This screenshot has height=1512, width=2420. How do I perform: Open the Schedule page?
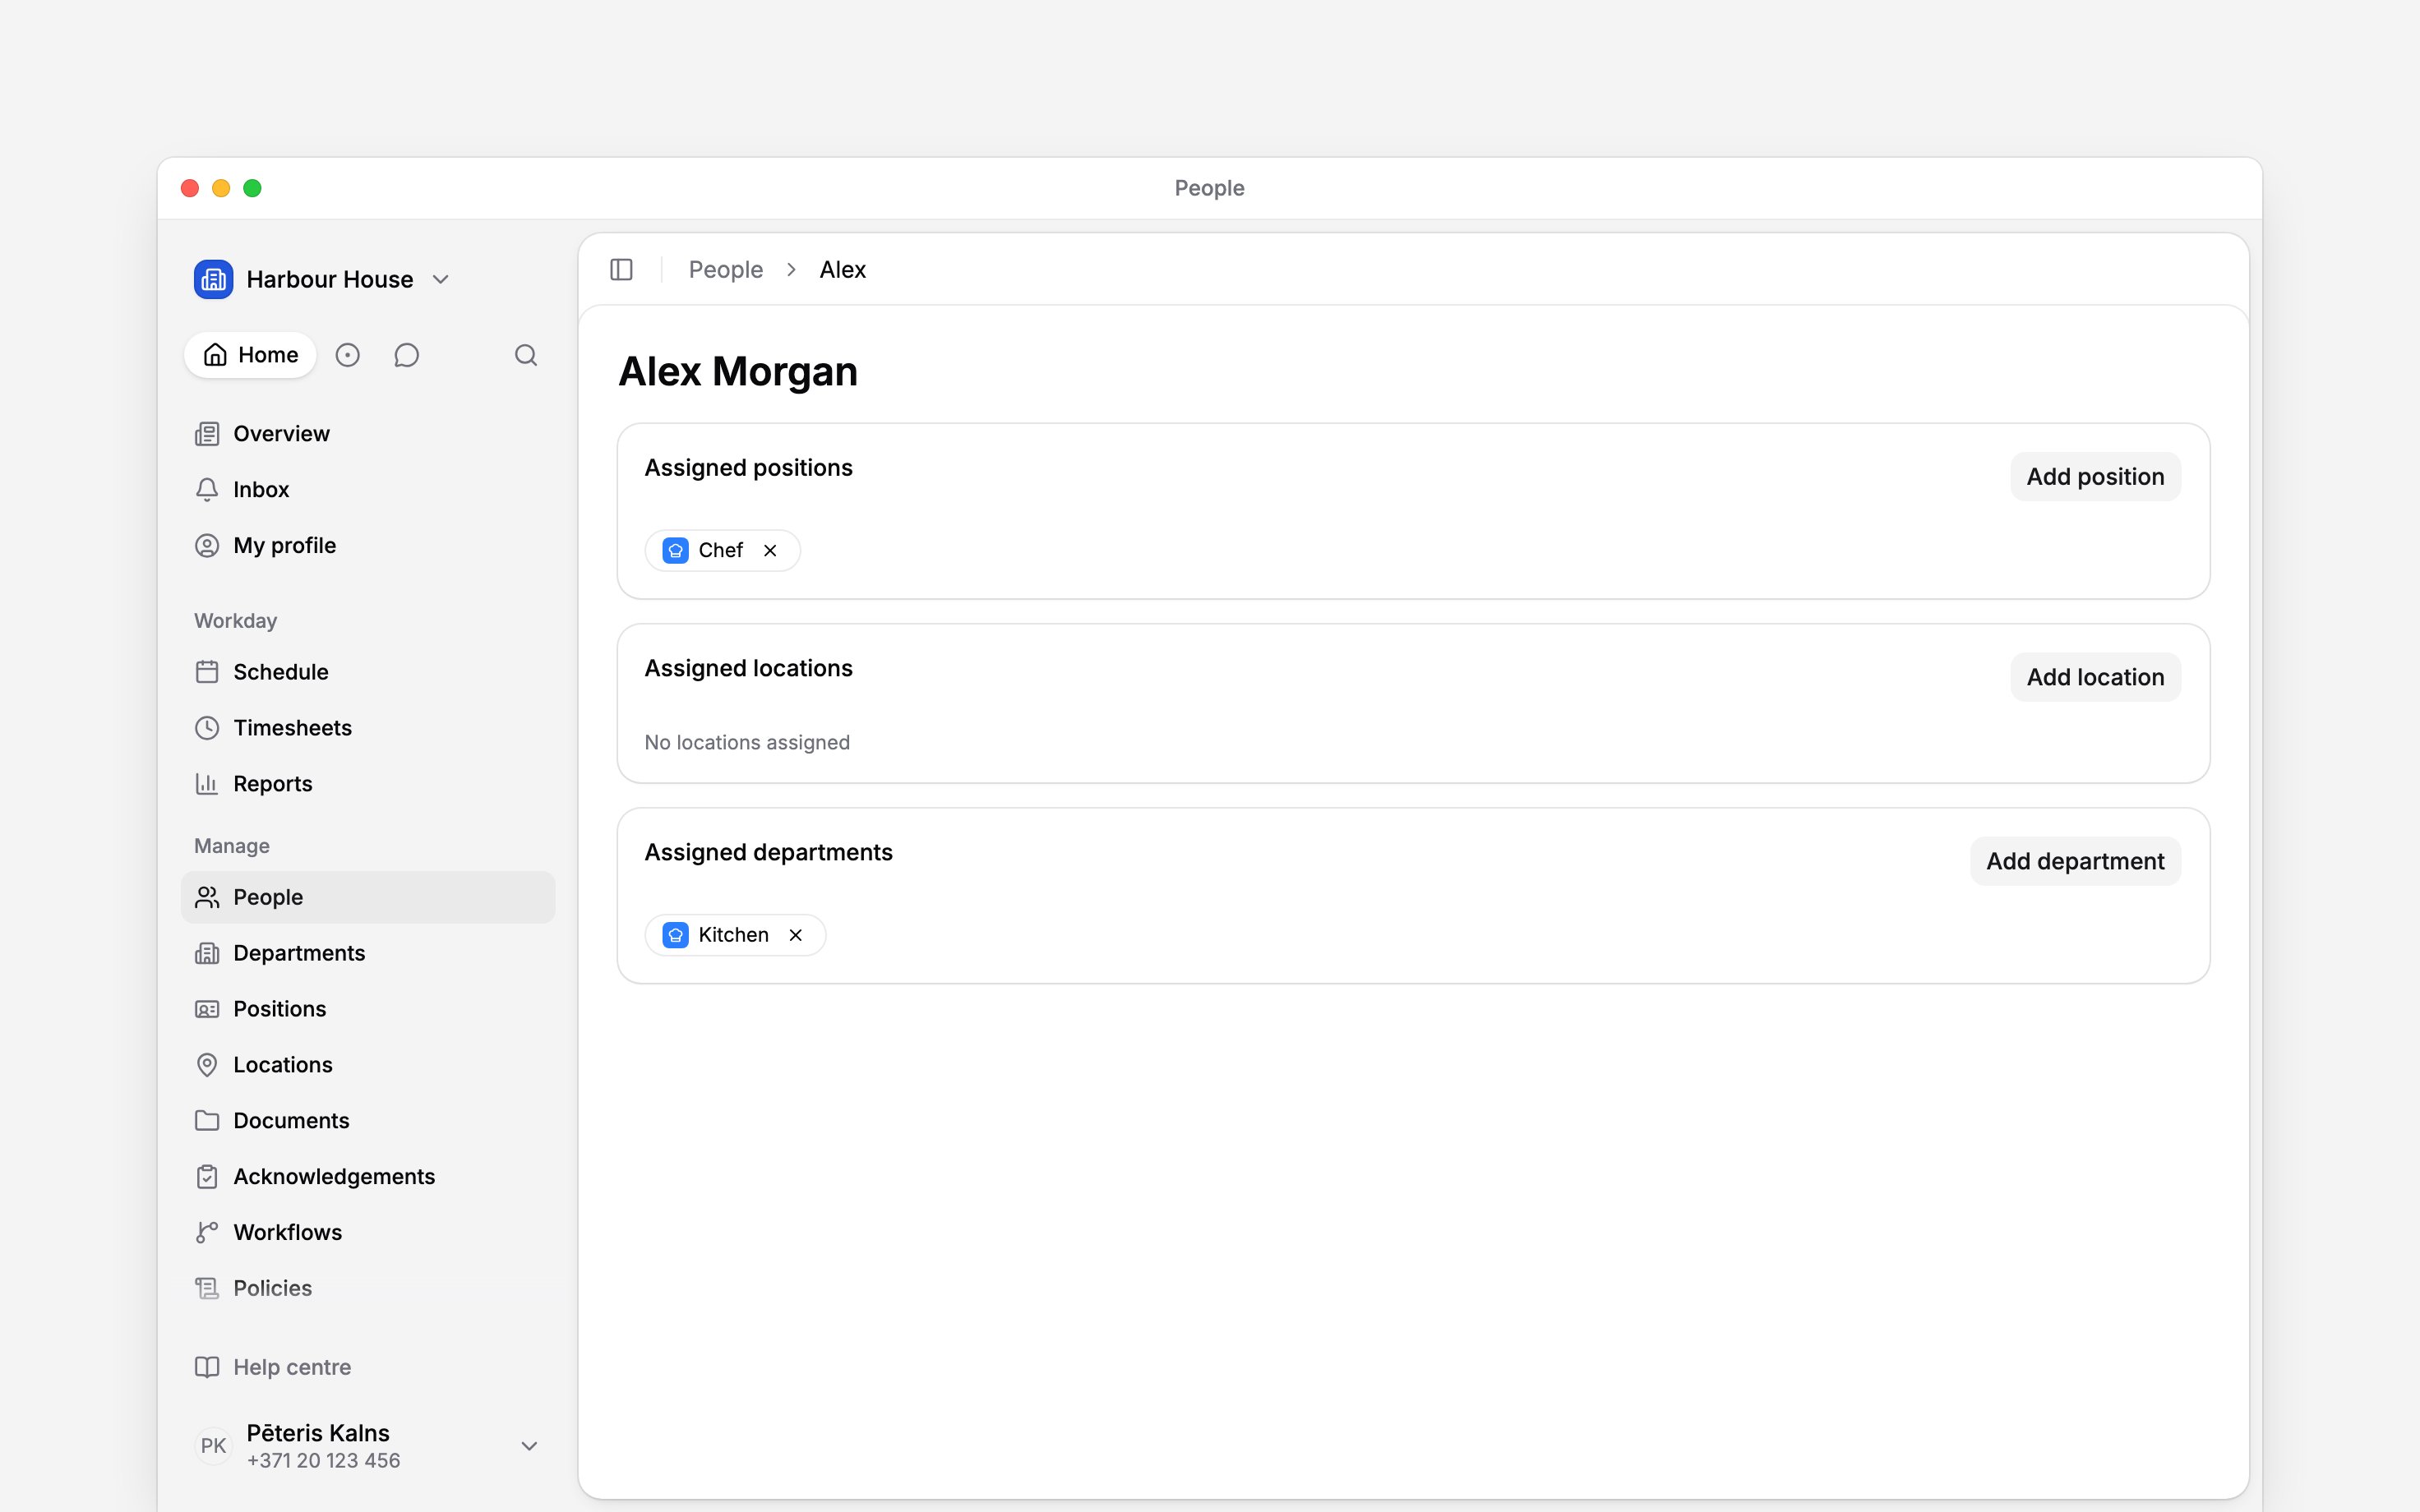[x=368, y=672]
